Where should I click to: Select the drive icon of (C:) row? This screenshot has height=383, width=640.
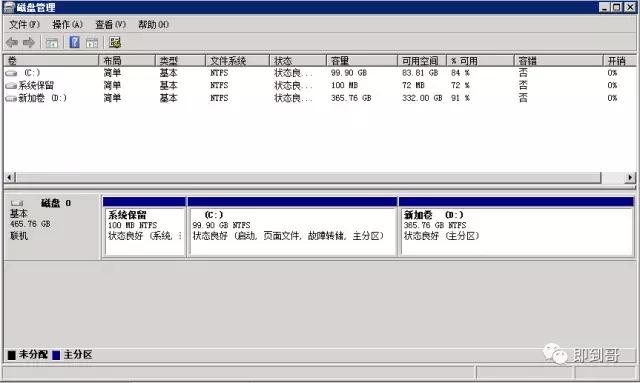[x=11, y=73]
